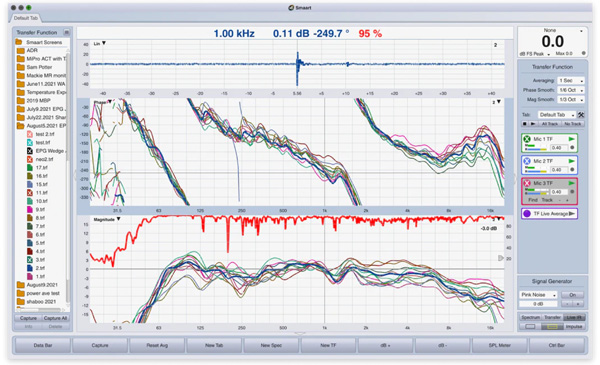Enable All Track delay tracking
Image resolution: width=600 pixels, height=365 pixels.
549,124
